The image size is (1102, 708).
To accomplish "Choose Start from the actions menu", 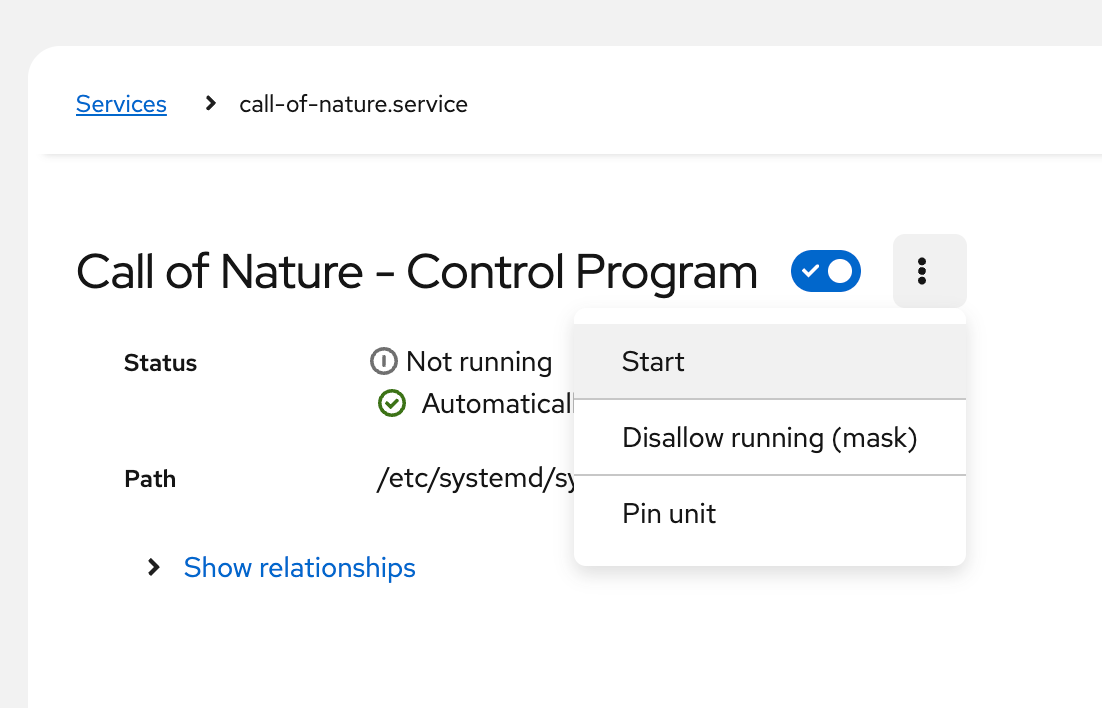I will 653,361.
